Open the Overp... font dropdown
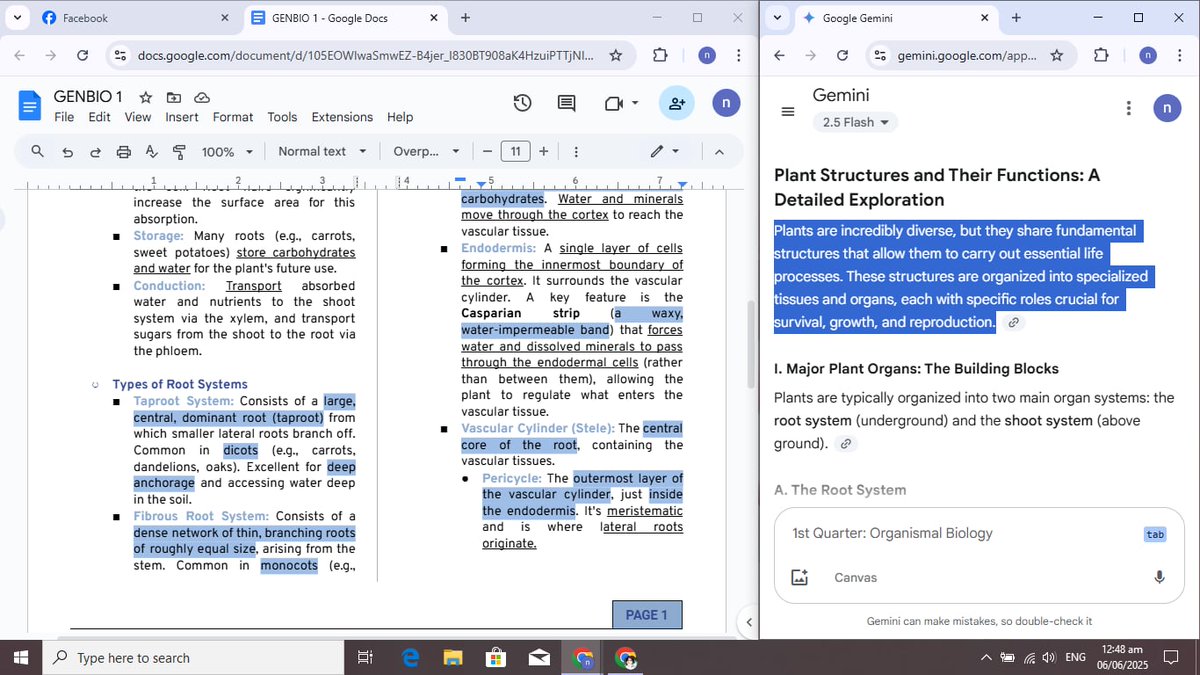The width and height of the screenshot is (1200, 675). (x=426, y=152)
